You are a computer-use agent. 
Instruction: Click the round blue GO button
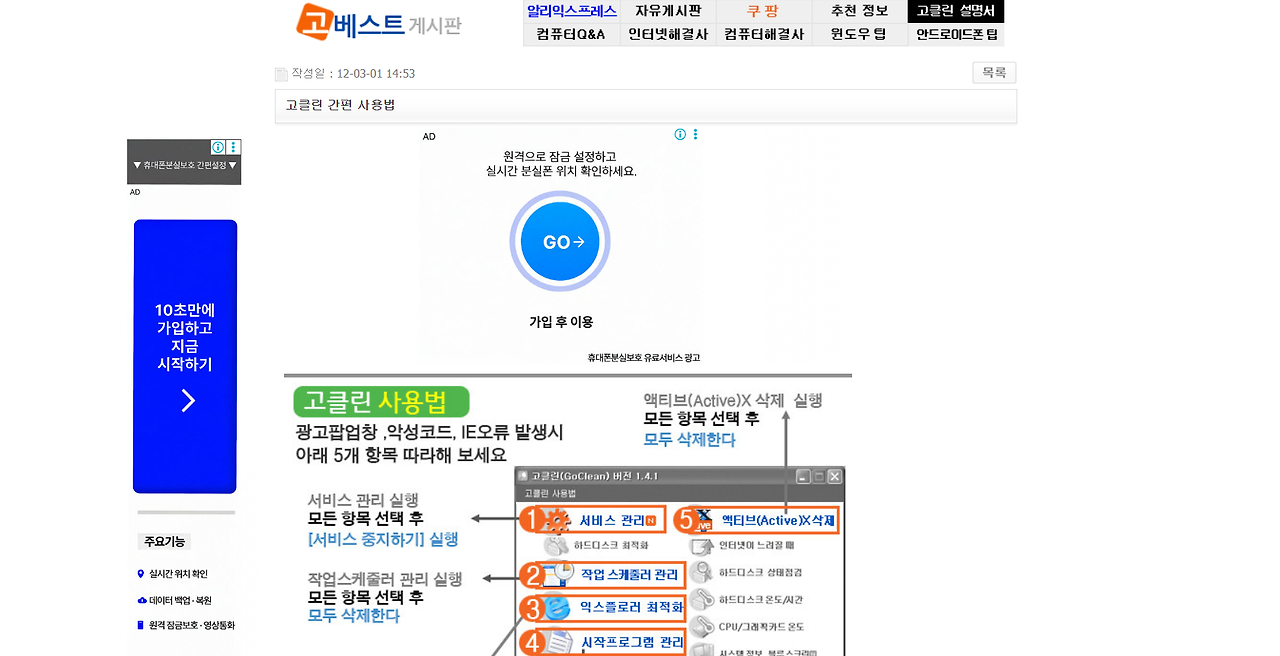560,241
